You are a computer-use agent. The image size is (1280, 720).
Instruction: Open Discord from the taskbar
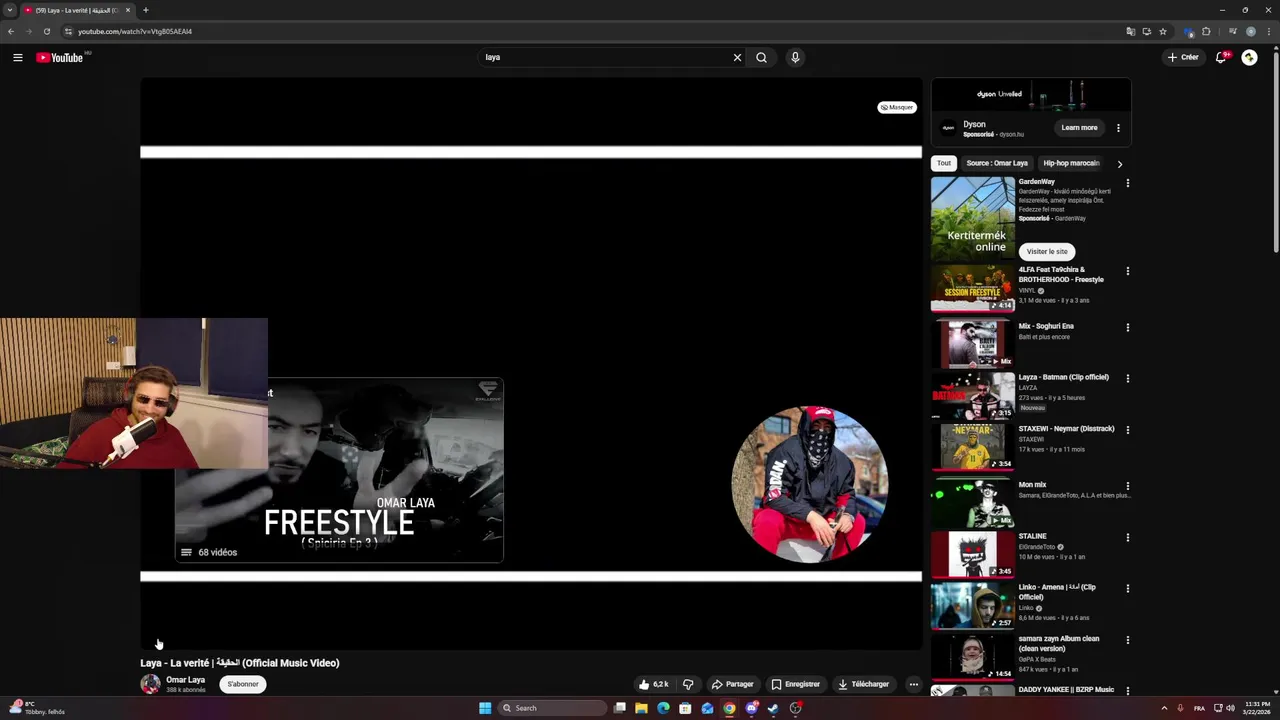[x=751, y=708]
